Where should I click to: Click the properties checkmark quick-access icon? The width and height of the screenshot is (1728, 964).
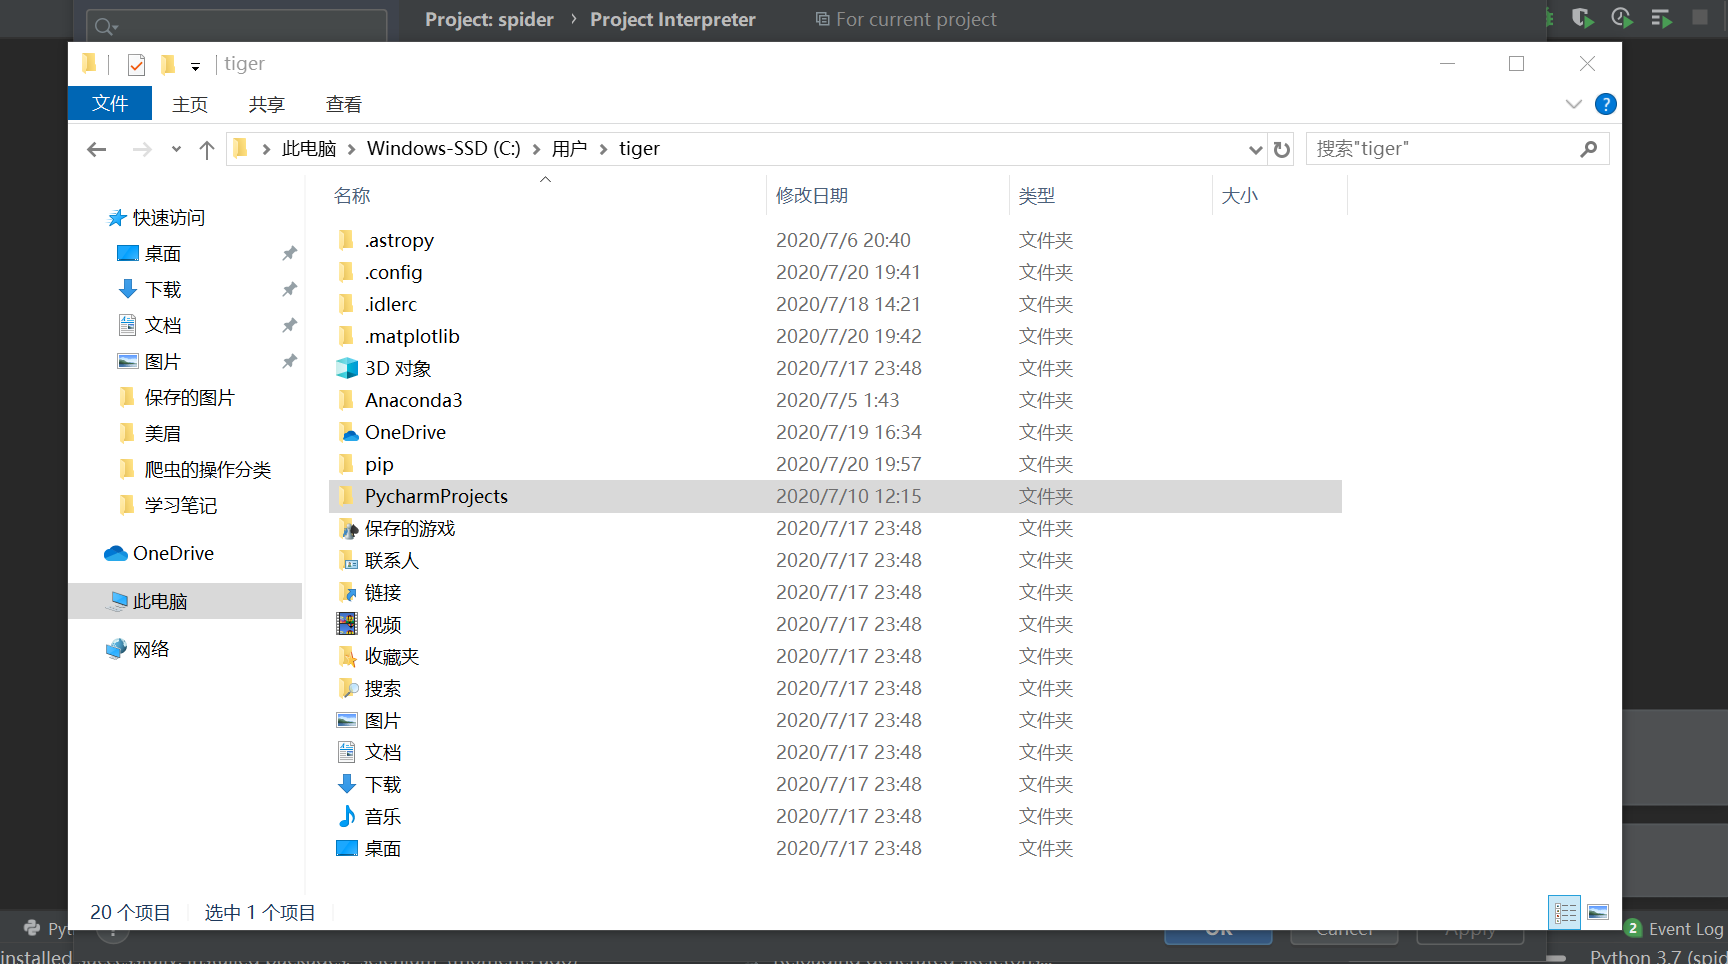point(137,65)
